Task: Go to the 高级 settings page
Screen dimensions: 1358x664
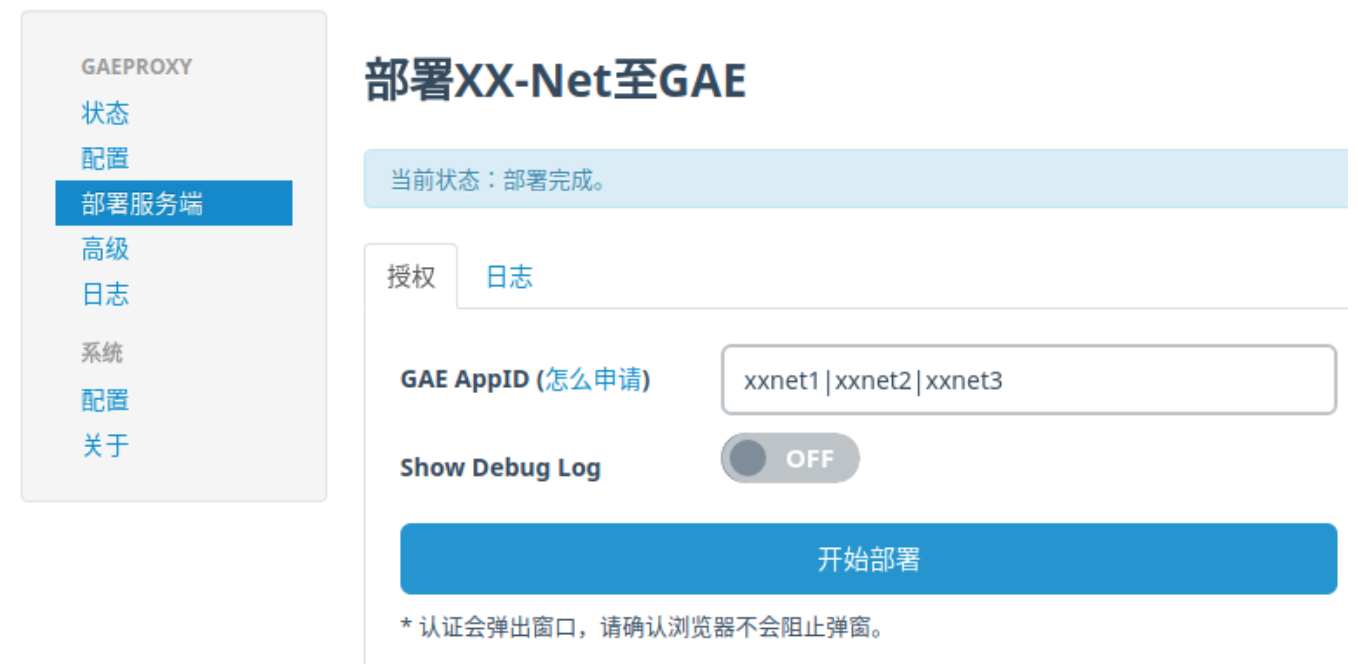Action: click(x=105, y=249)
